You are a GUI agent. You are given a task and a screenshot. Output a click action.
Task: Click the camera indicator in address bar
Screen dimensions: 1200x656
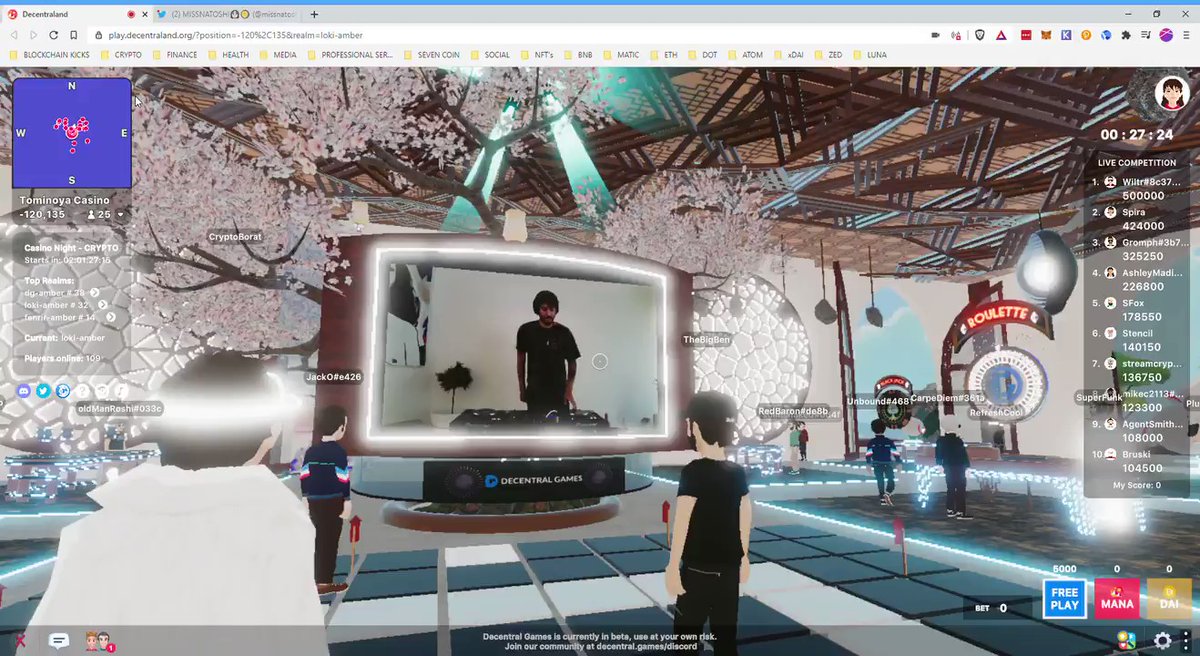(935, 35)
